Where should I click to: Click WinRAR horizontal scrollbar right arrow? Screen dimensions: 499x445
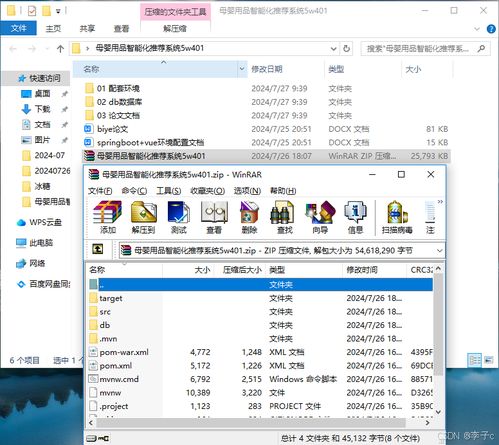coord(428,423)
